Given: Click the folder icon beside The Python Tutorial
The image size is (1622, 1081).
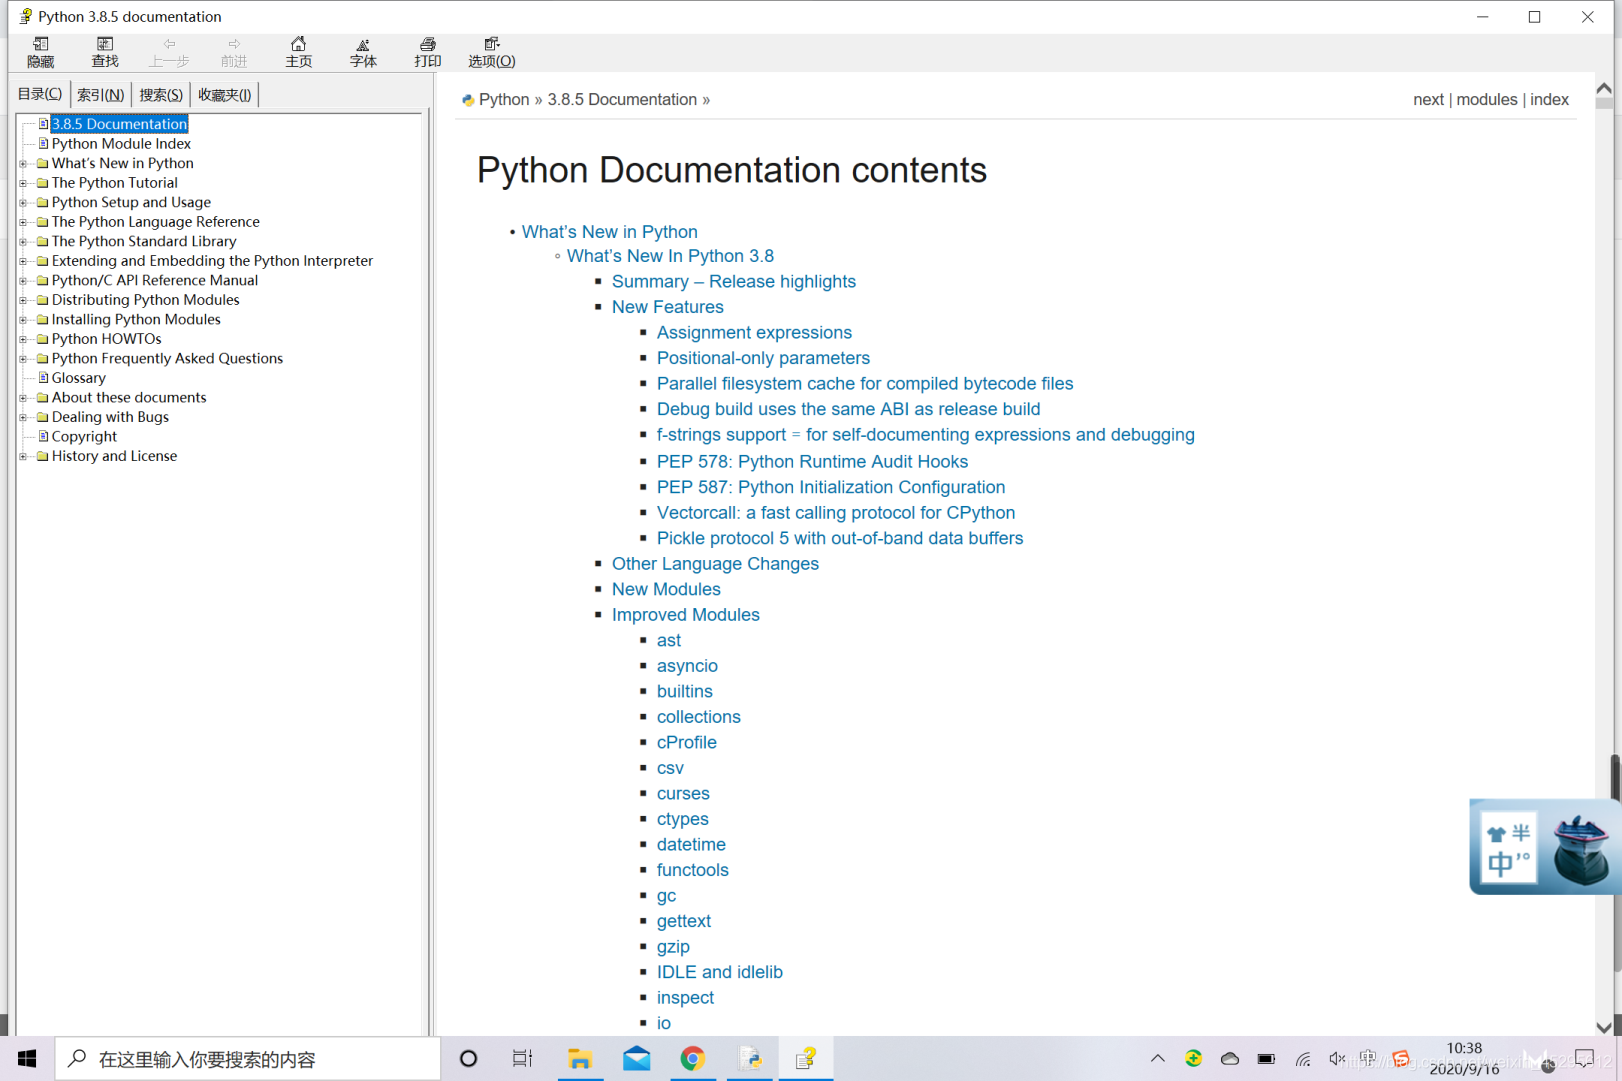Looking at the screenshot, I should (43, 183).
